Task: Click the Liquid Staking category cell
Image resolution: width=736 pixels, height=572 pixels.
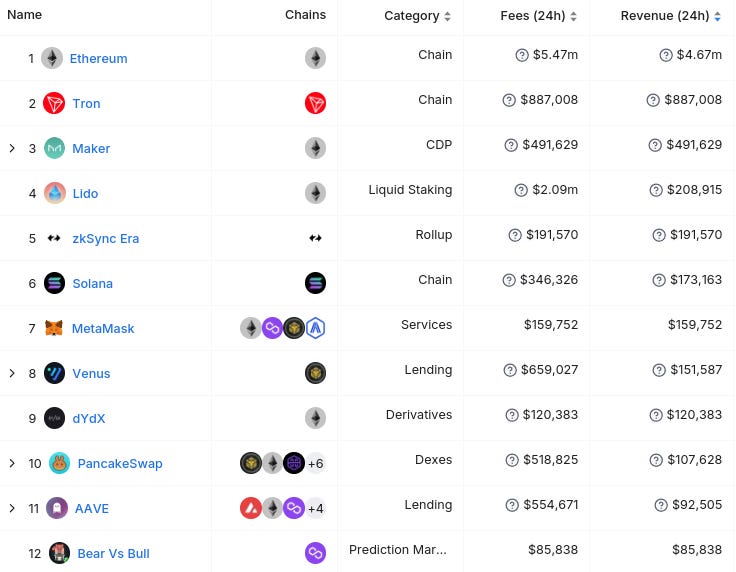Action: point(410,190)
